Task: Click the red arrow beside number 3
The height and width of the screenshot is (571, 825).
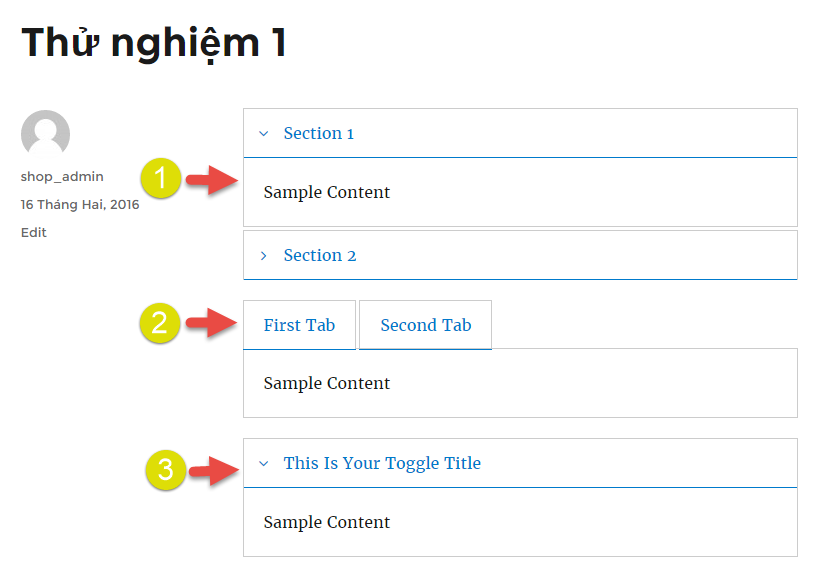Action: tap(214, 470)
